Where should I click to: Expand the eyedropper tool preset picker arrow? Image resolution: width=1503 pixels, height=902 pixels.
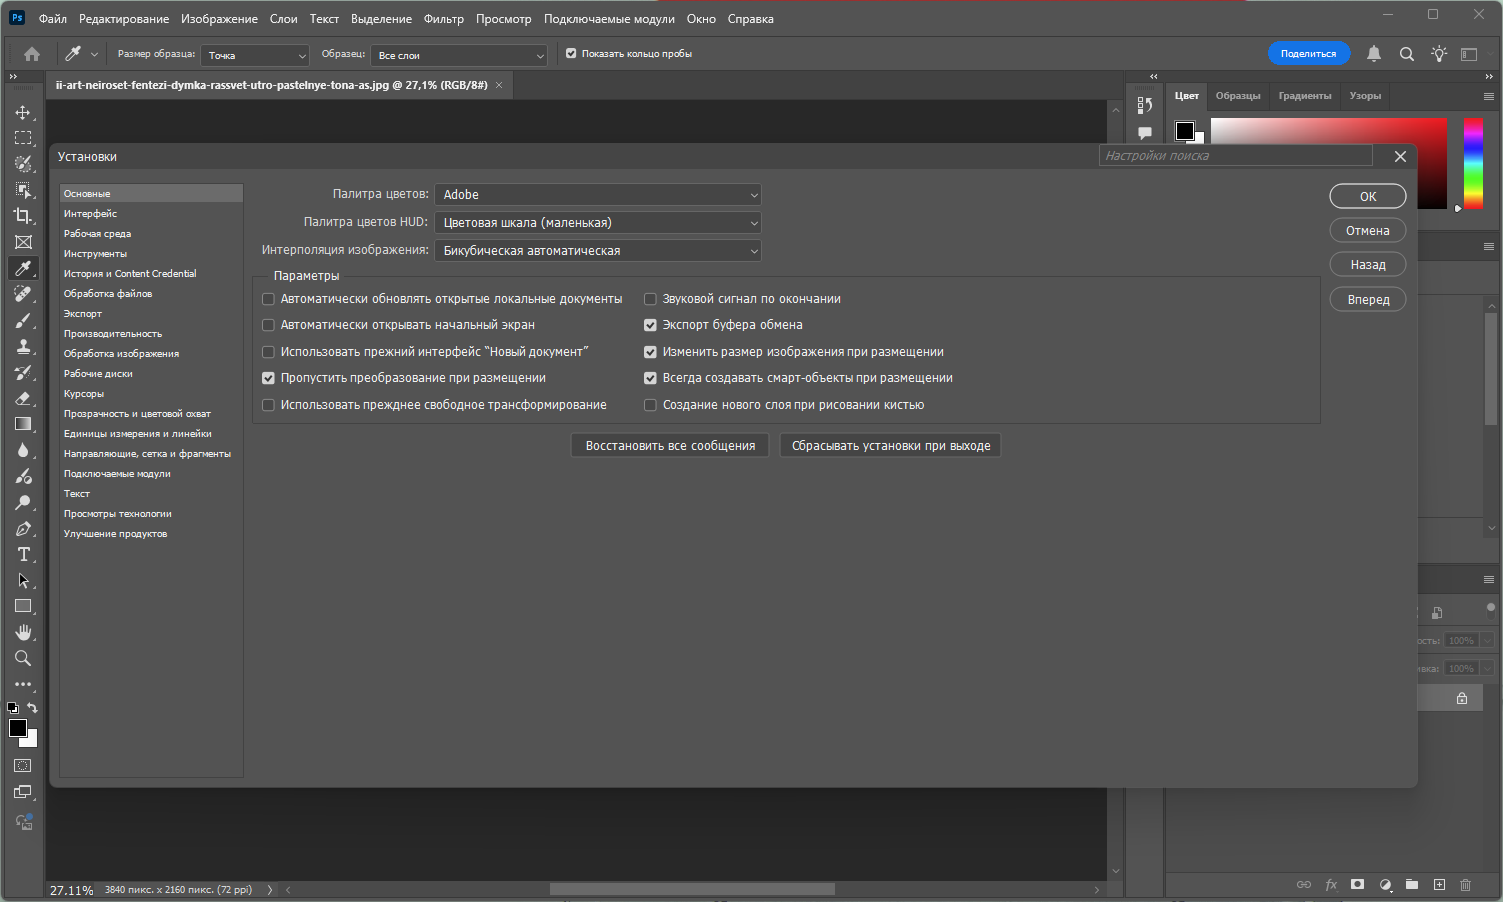tap(95, 55)
